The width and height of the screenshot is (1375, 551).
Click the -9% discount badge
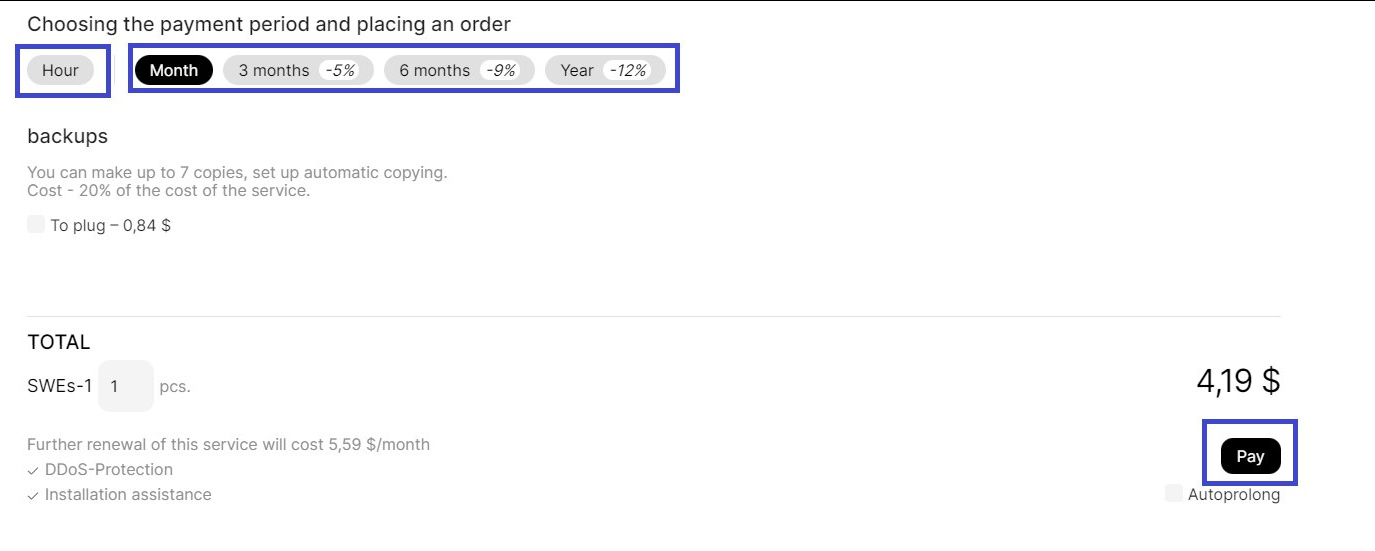coord(501,70)
